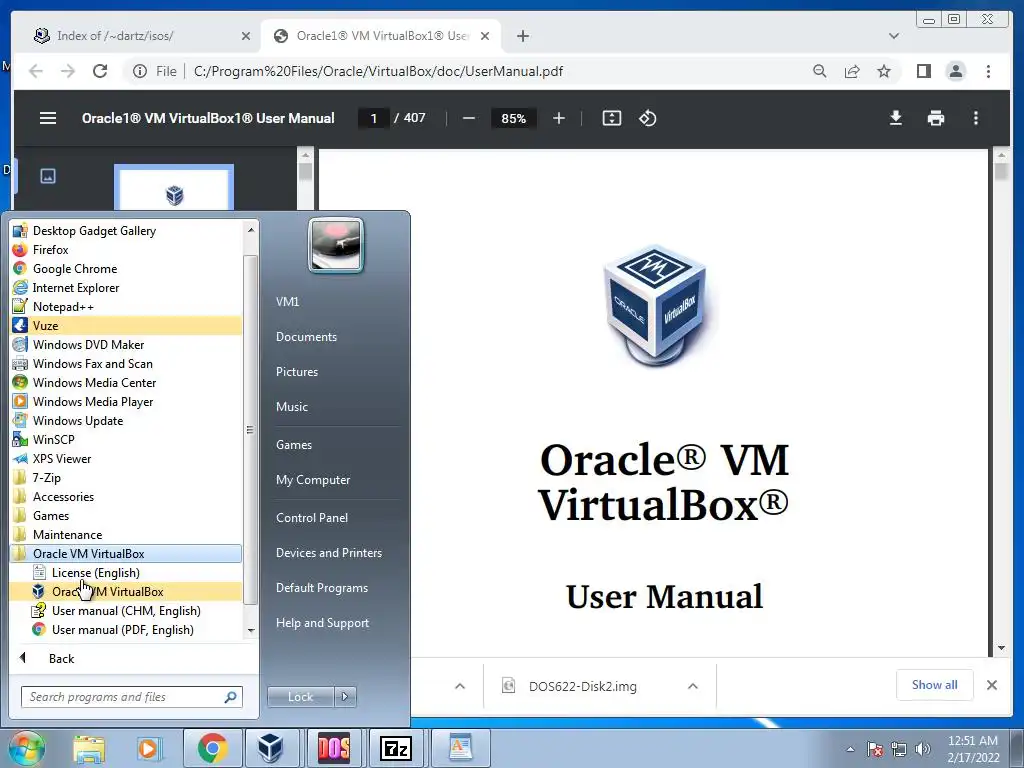
Task: Bookmark this page with the star icon
Action: pyautogui.click(x=884, y=71)
